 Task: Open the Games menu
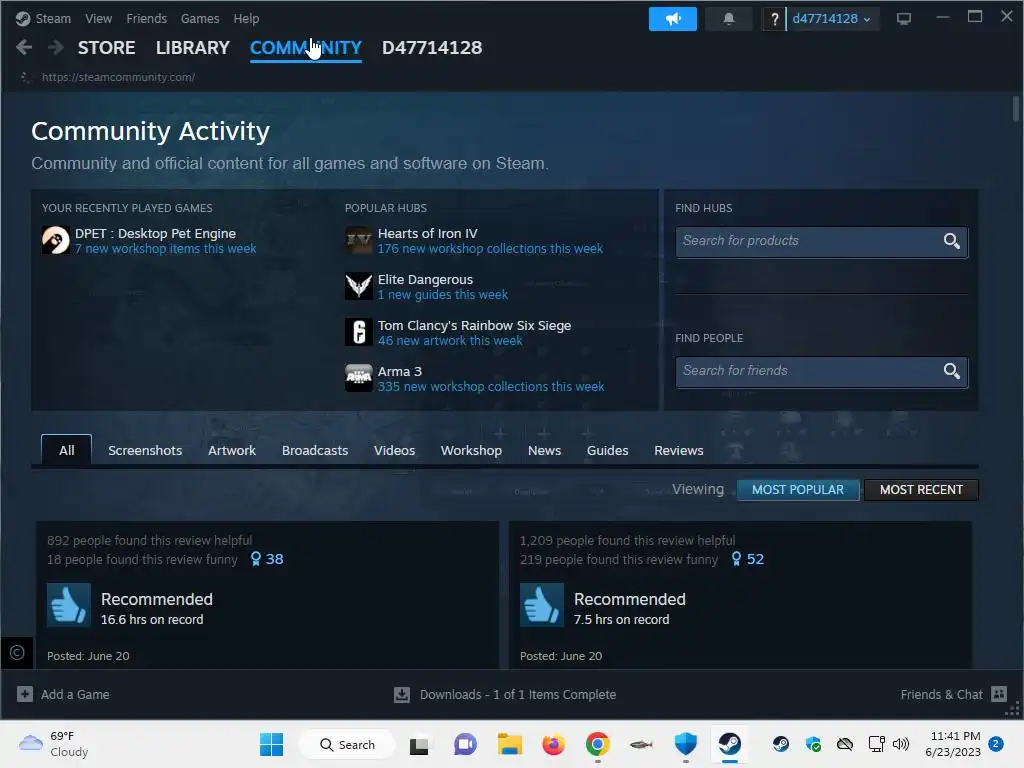200,19
